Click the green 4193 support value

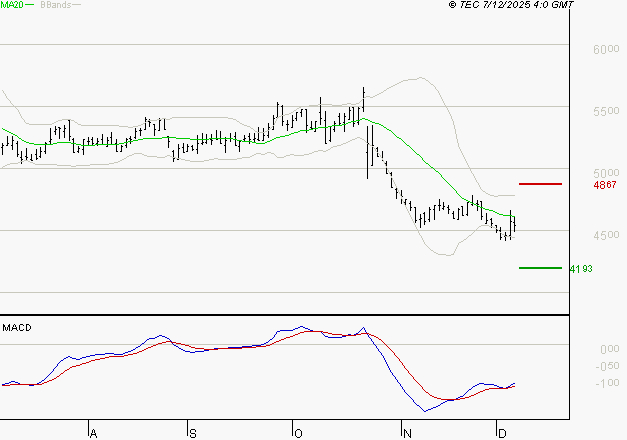point(581,269)
